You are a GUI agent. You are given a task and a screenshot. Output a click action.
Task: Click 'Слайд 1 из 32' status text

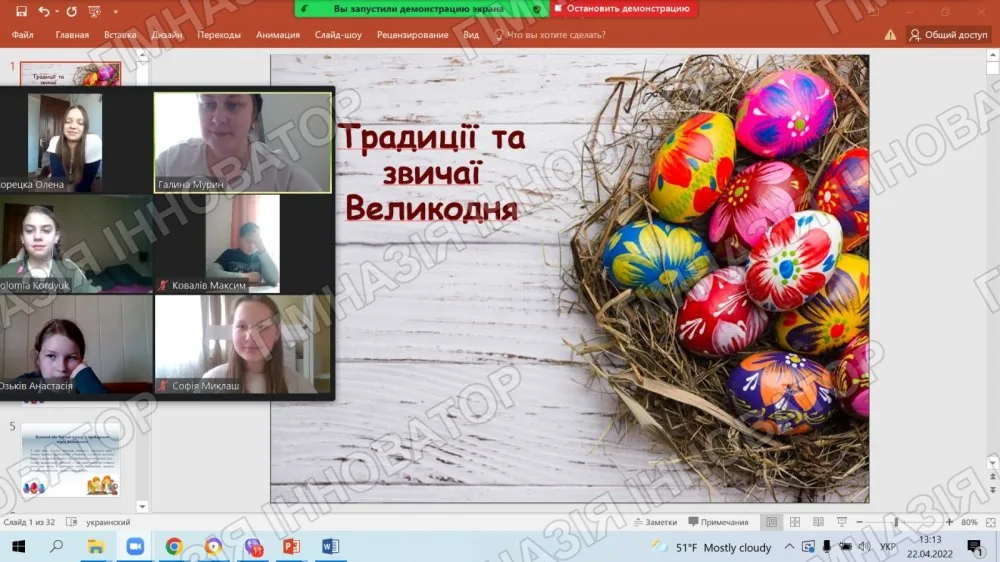tap(29, 522)
